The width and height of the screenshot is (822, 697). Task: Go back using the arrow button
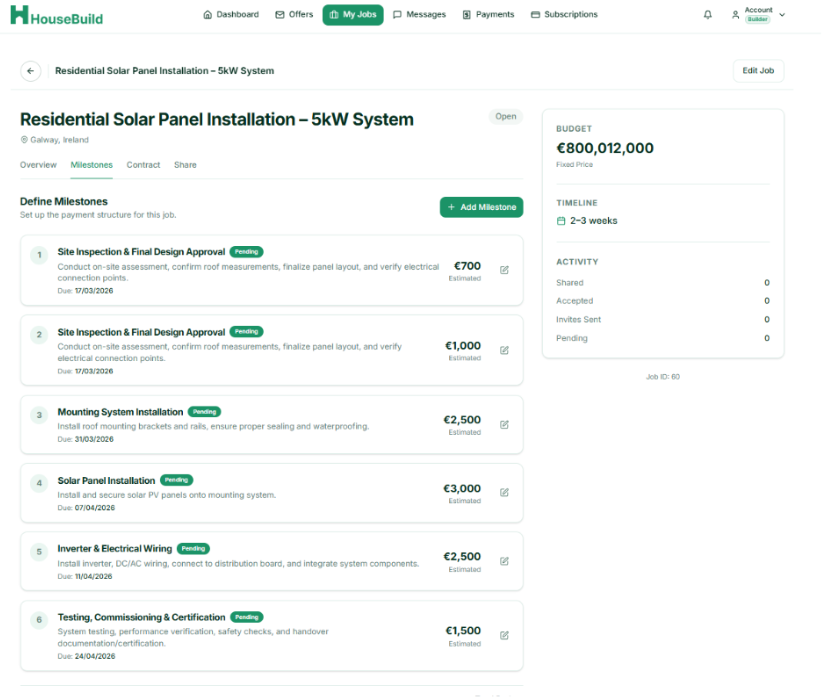click(31, 71)
